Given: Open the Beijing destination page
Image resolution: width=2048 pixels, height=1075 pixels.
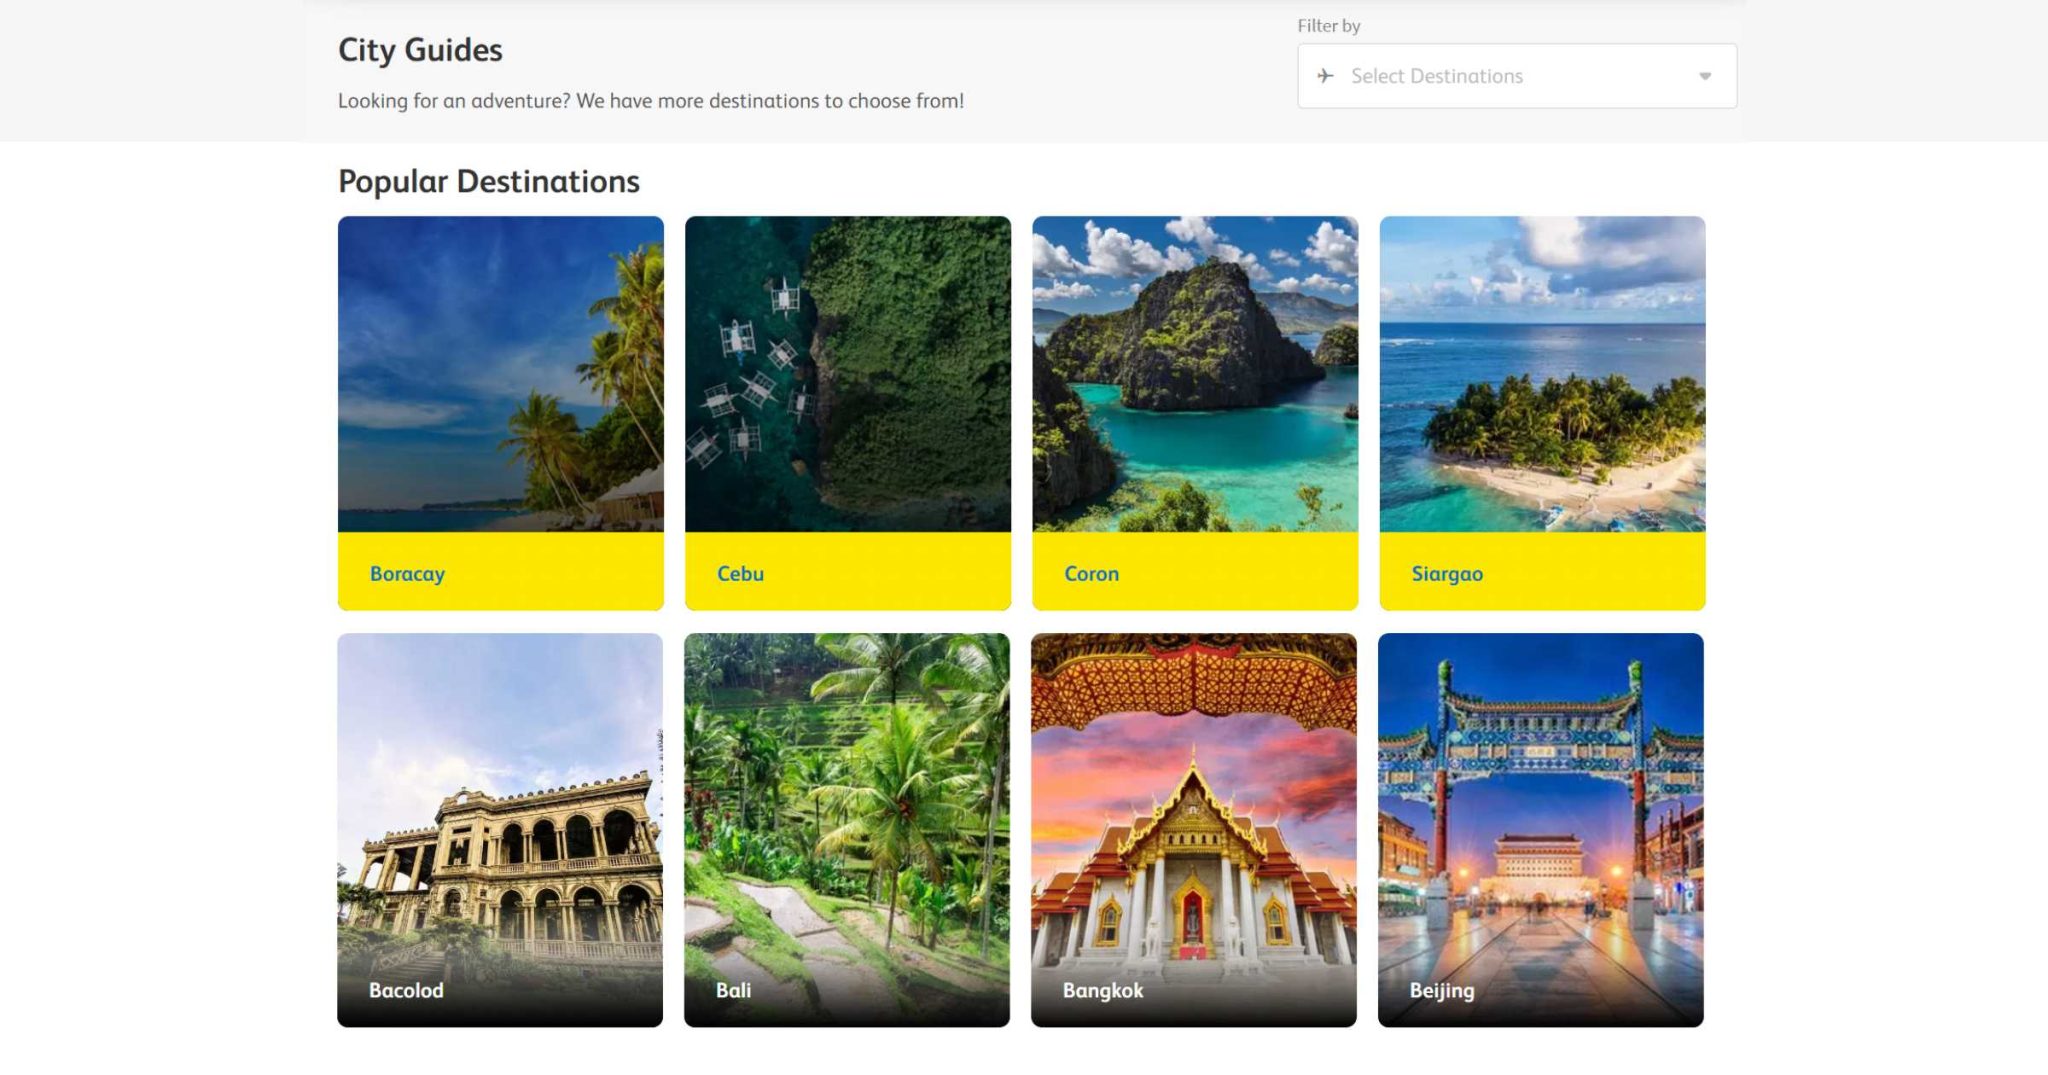Looking at the screenshot, I should 1440,992.
